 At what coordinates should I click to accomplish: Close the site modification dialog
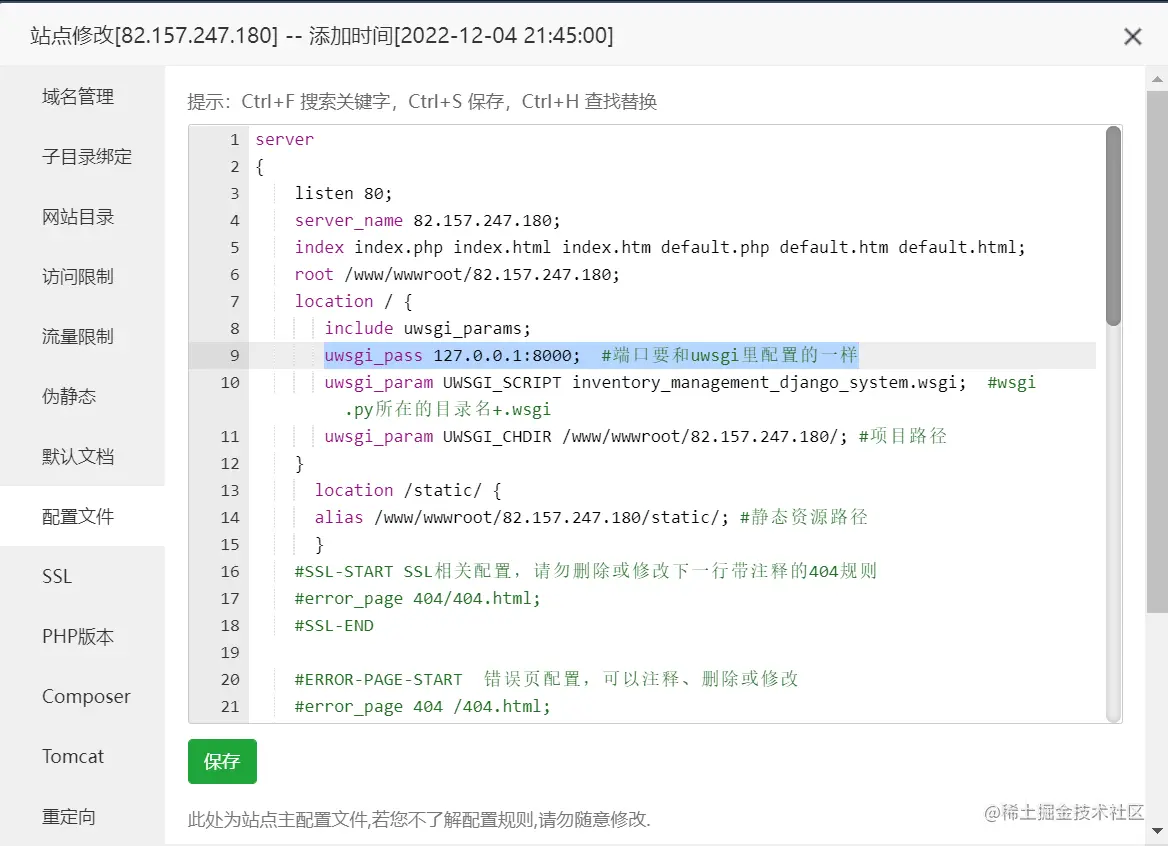click(1133, 36)
